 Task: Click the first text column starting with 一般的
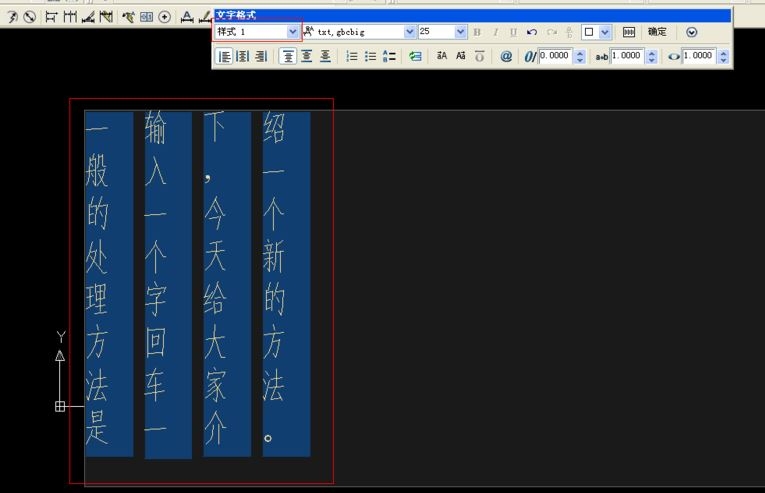109,284
